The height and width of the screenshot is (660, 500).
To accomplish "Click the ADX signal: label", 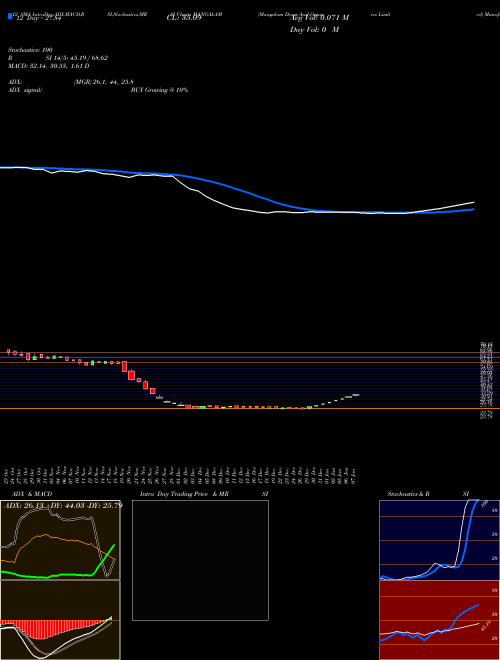I will [x=25, y=90].
